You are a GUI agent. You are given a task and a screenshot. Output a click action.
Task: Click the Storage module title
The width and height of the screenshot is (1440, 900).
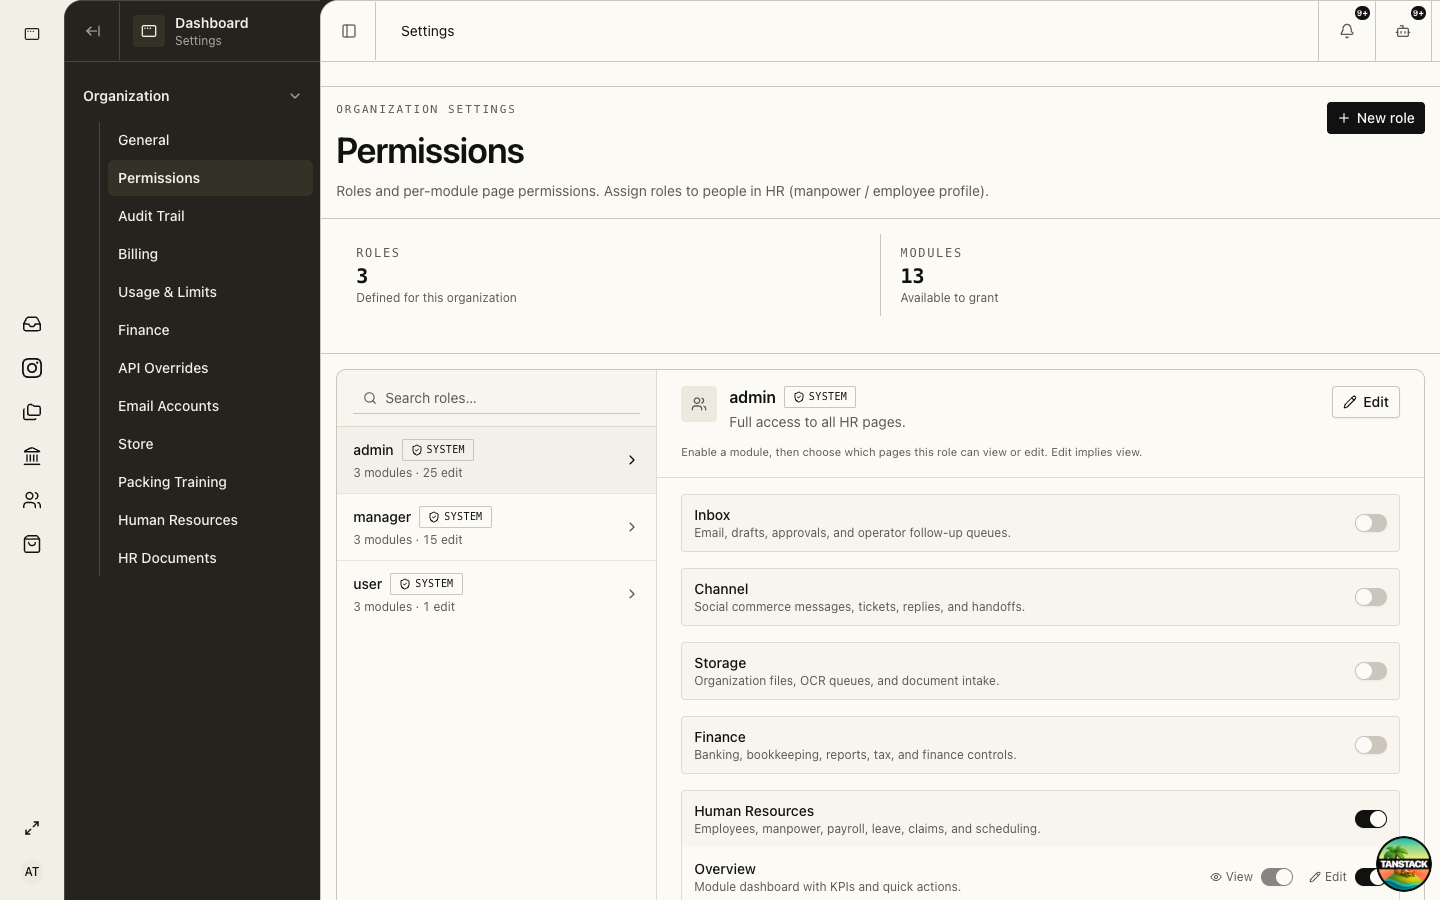tap(720, 663)
